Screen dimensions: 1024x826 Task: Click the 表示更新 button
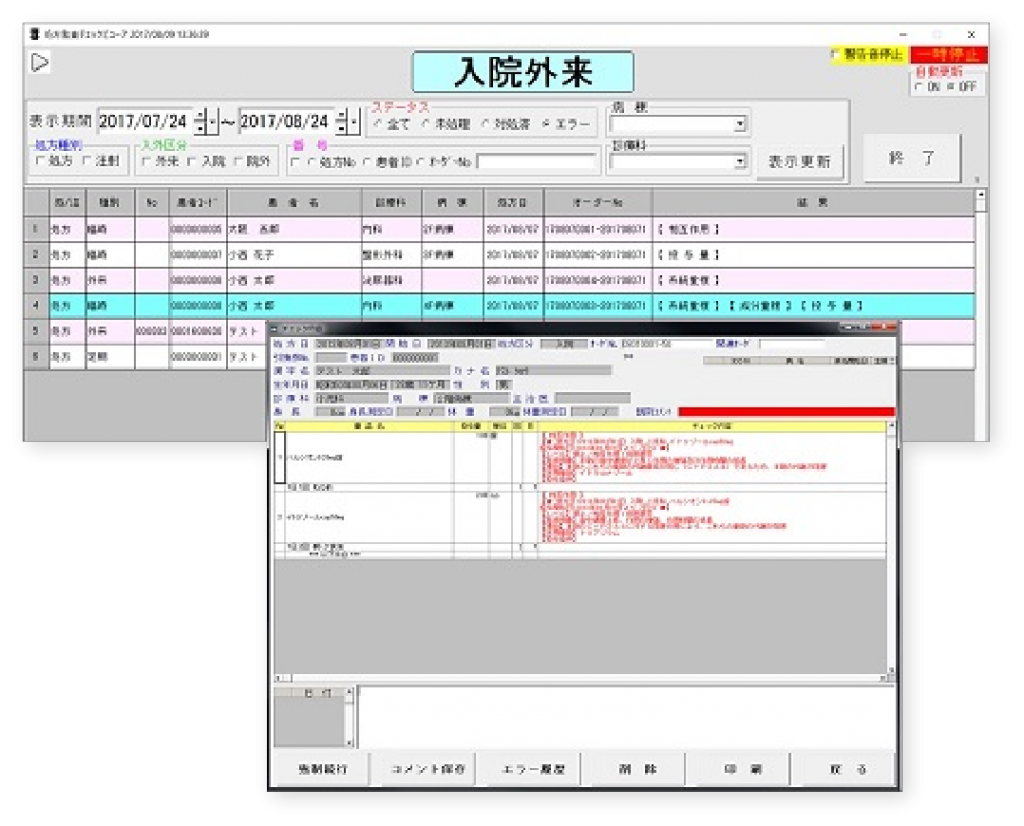pos(799,161)
